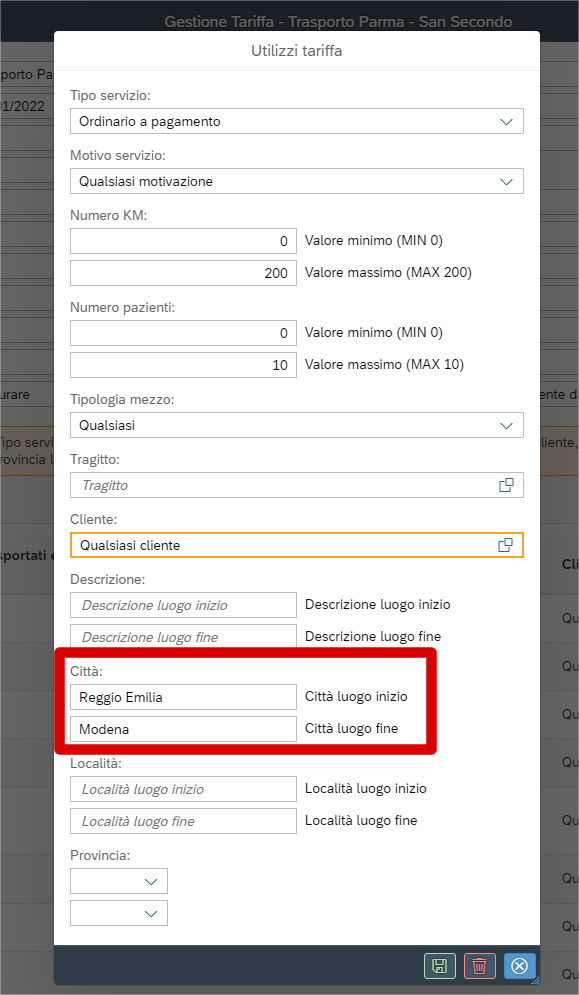This screenshot has width=579, height=995.
Task: Click Gestione Tariffa page title in background
Action: [x=338, y=22]
